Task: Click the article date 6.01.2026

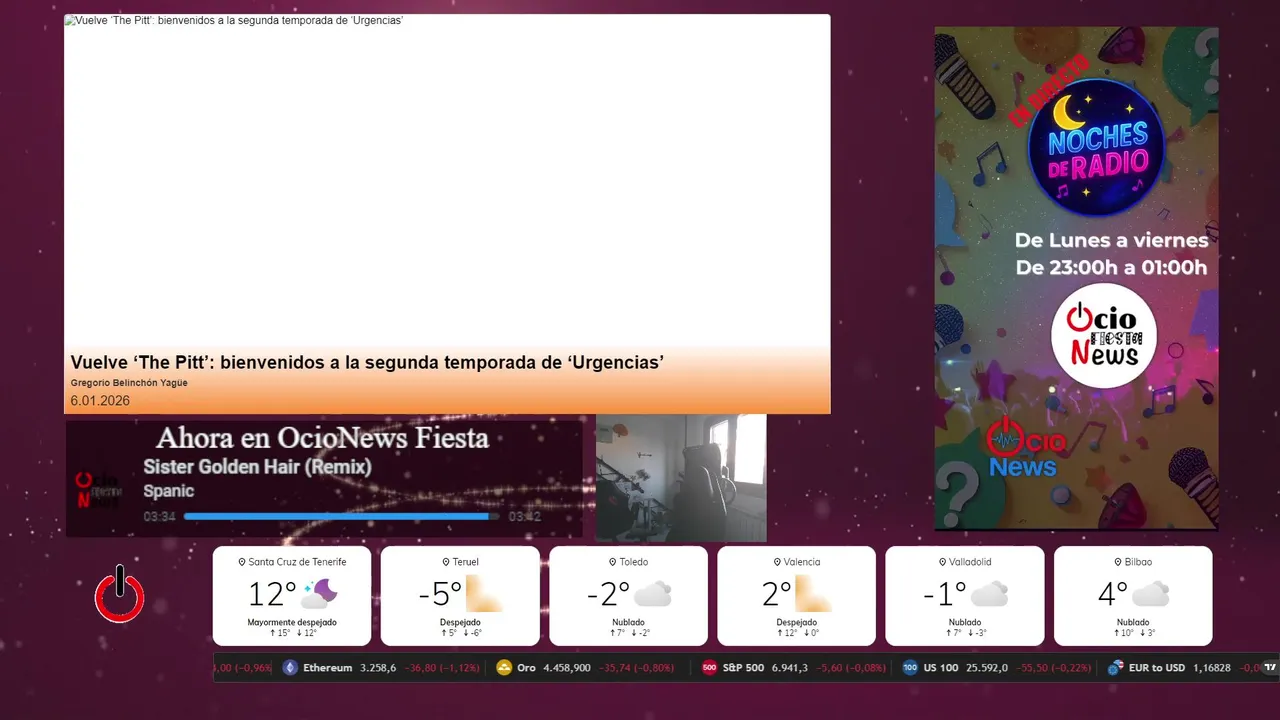Action: click(100, 401)
